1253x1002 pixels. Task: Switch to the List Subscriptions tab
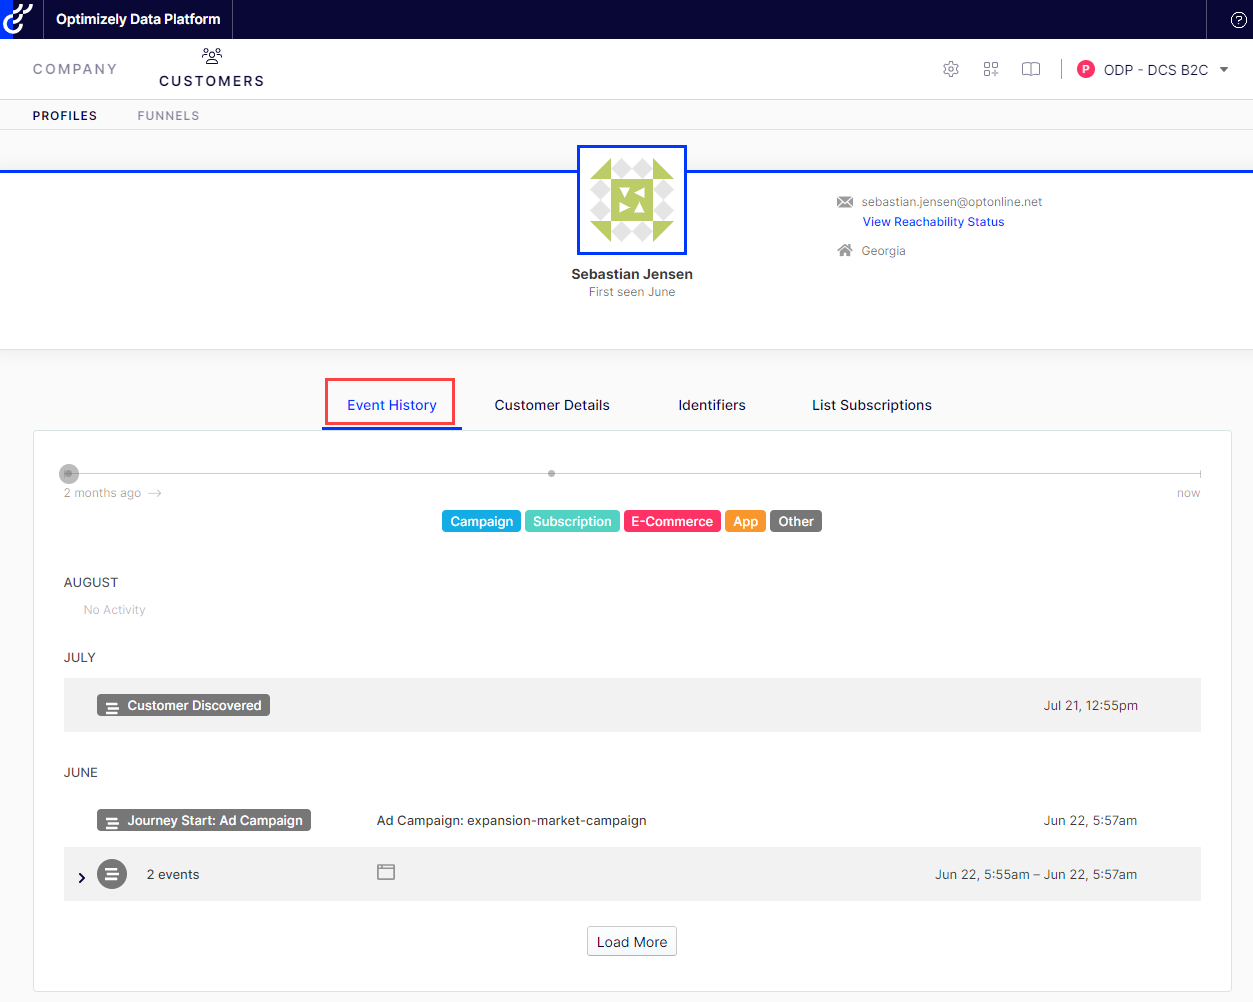[x=872, y=405]
